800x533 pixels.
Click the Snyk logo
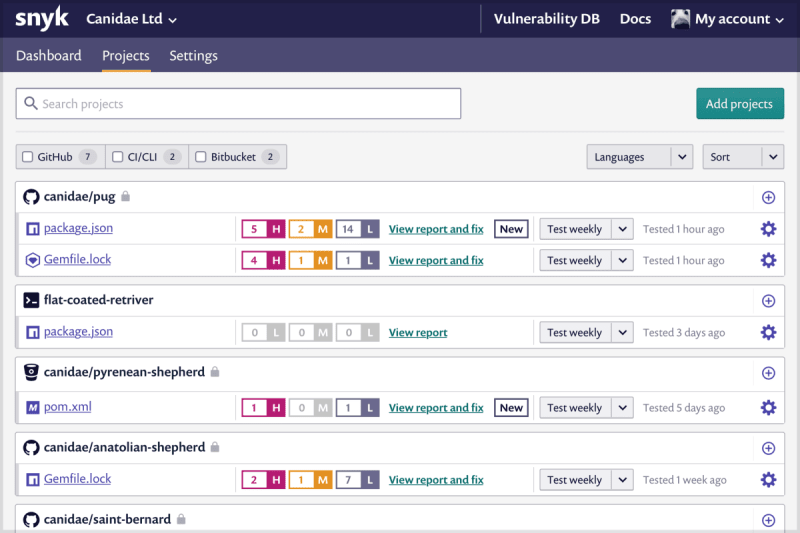[x=41, y=18]
